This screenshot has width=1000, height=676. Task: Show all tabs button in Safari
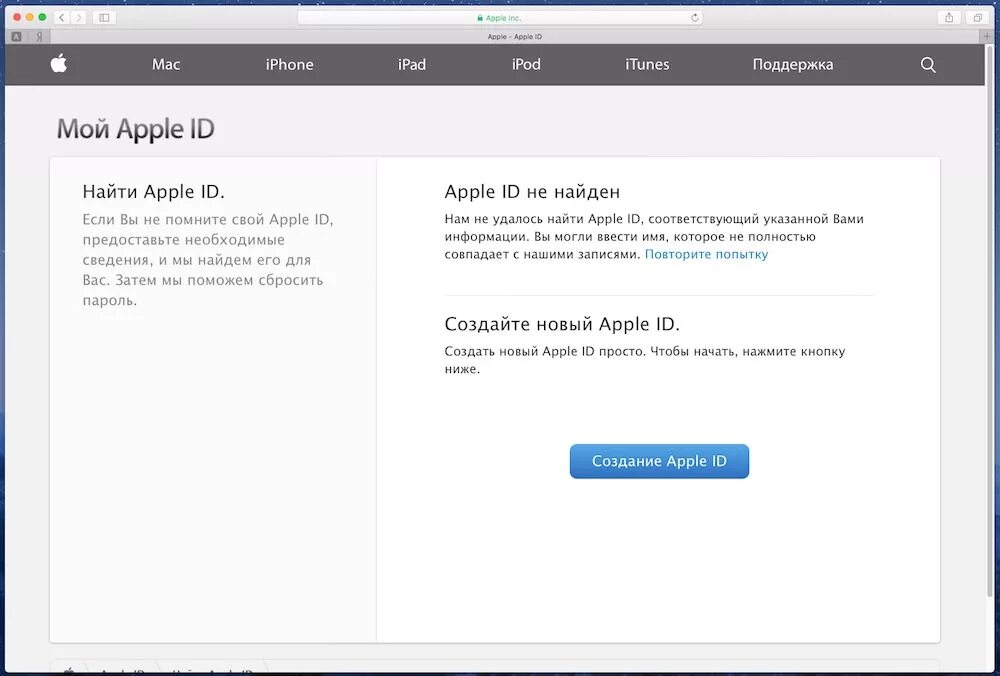[977, 18]
